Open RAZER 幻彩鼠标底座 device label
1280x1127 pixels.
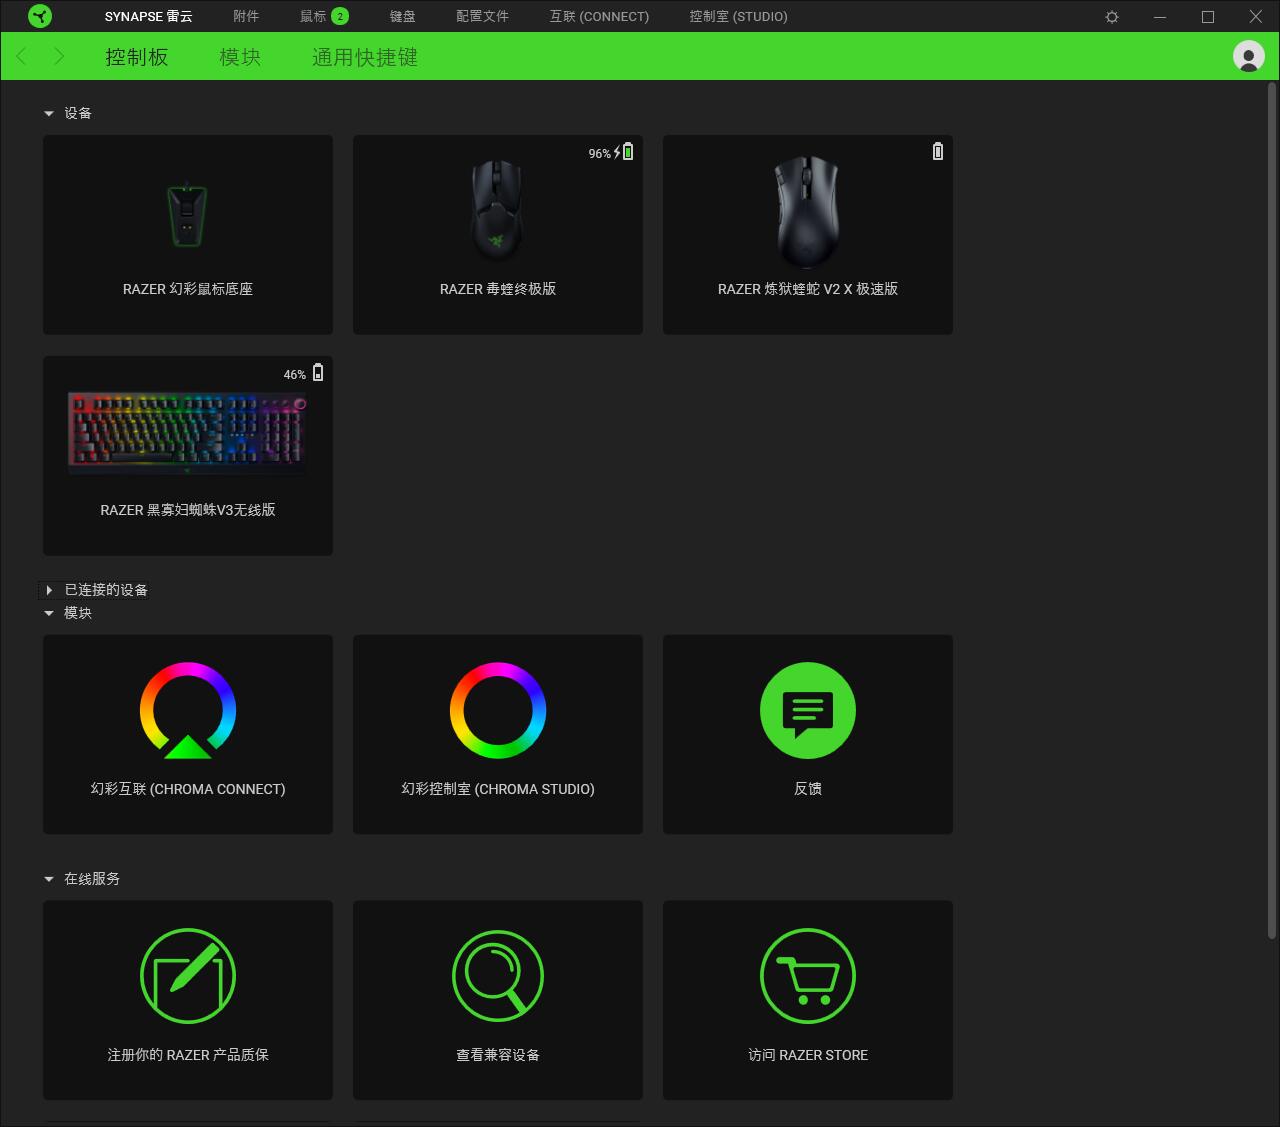[188, 289]
